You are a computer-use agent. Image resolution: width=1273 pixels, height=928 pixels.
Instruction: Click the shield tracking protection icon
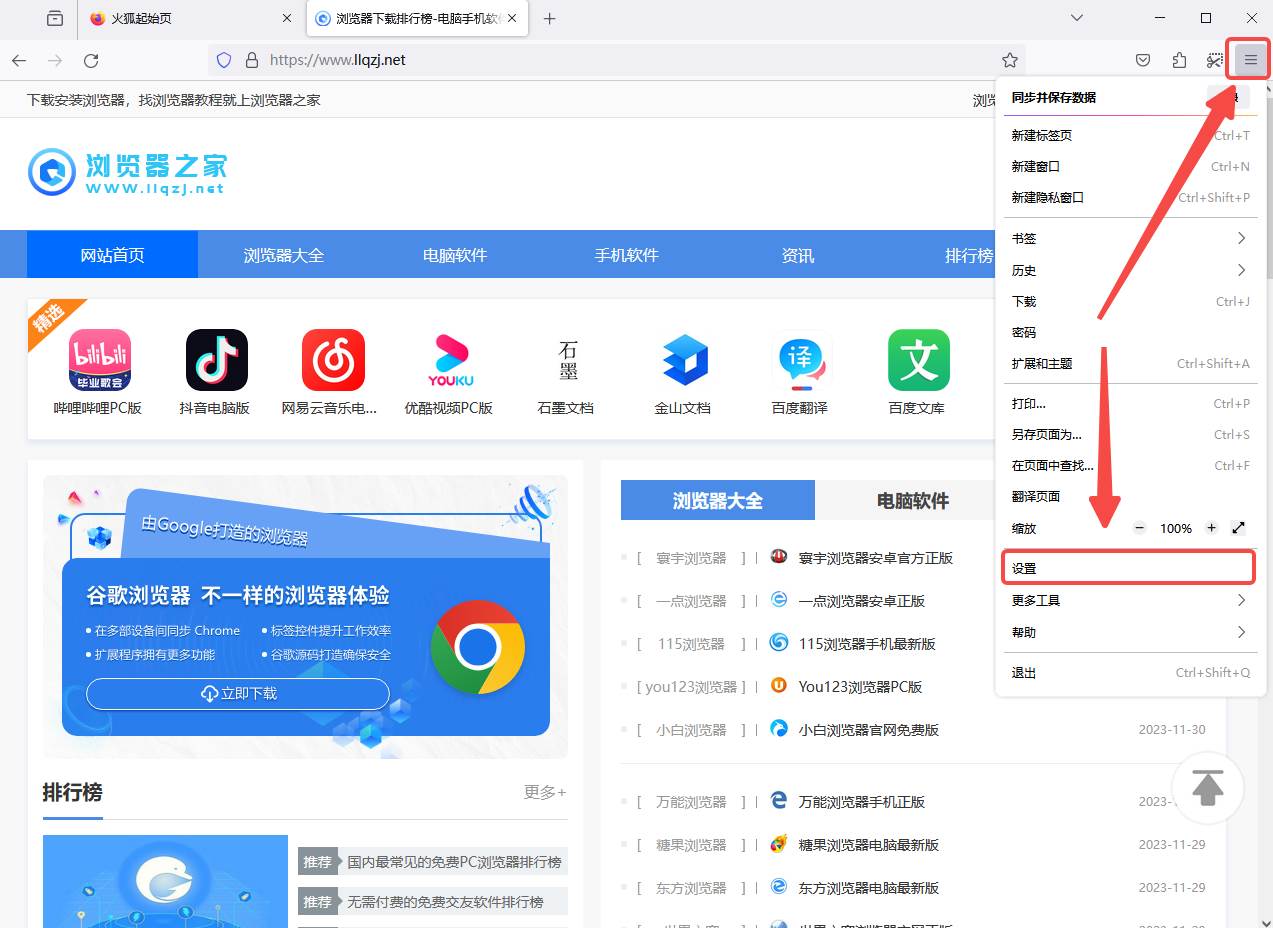click(x=224, y=60)
